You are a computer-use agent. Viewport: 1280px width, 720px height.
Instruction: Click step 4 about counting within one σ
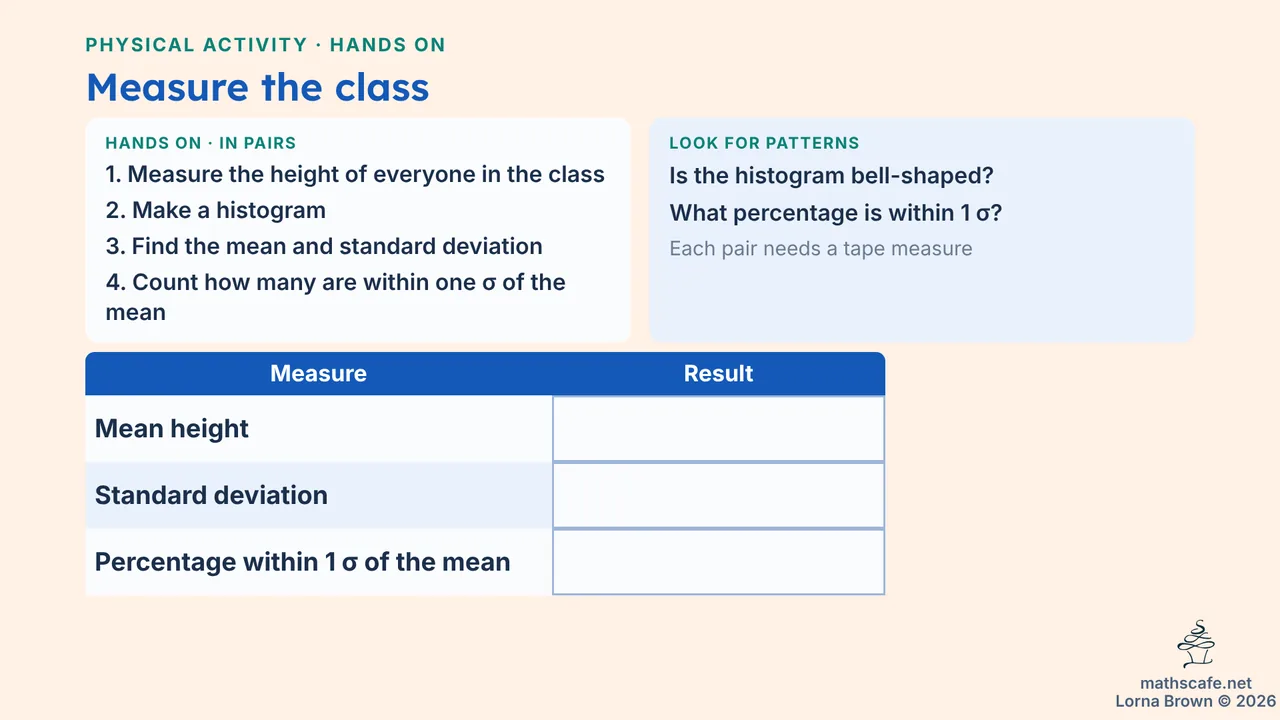[x=336, y=297]
